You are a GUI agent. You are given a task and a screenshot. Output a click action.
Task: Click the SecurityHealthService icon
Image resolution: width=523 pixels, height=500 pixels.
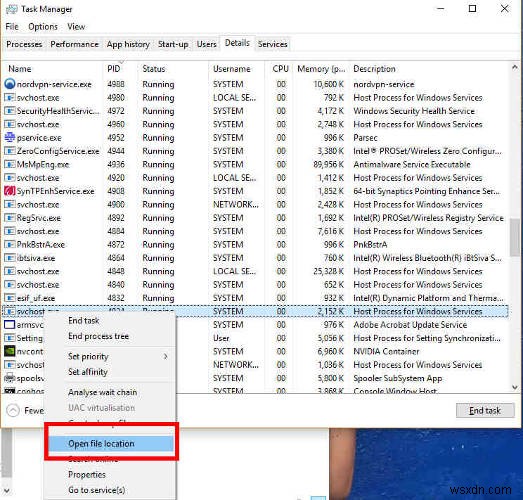coord(10,110)
